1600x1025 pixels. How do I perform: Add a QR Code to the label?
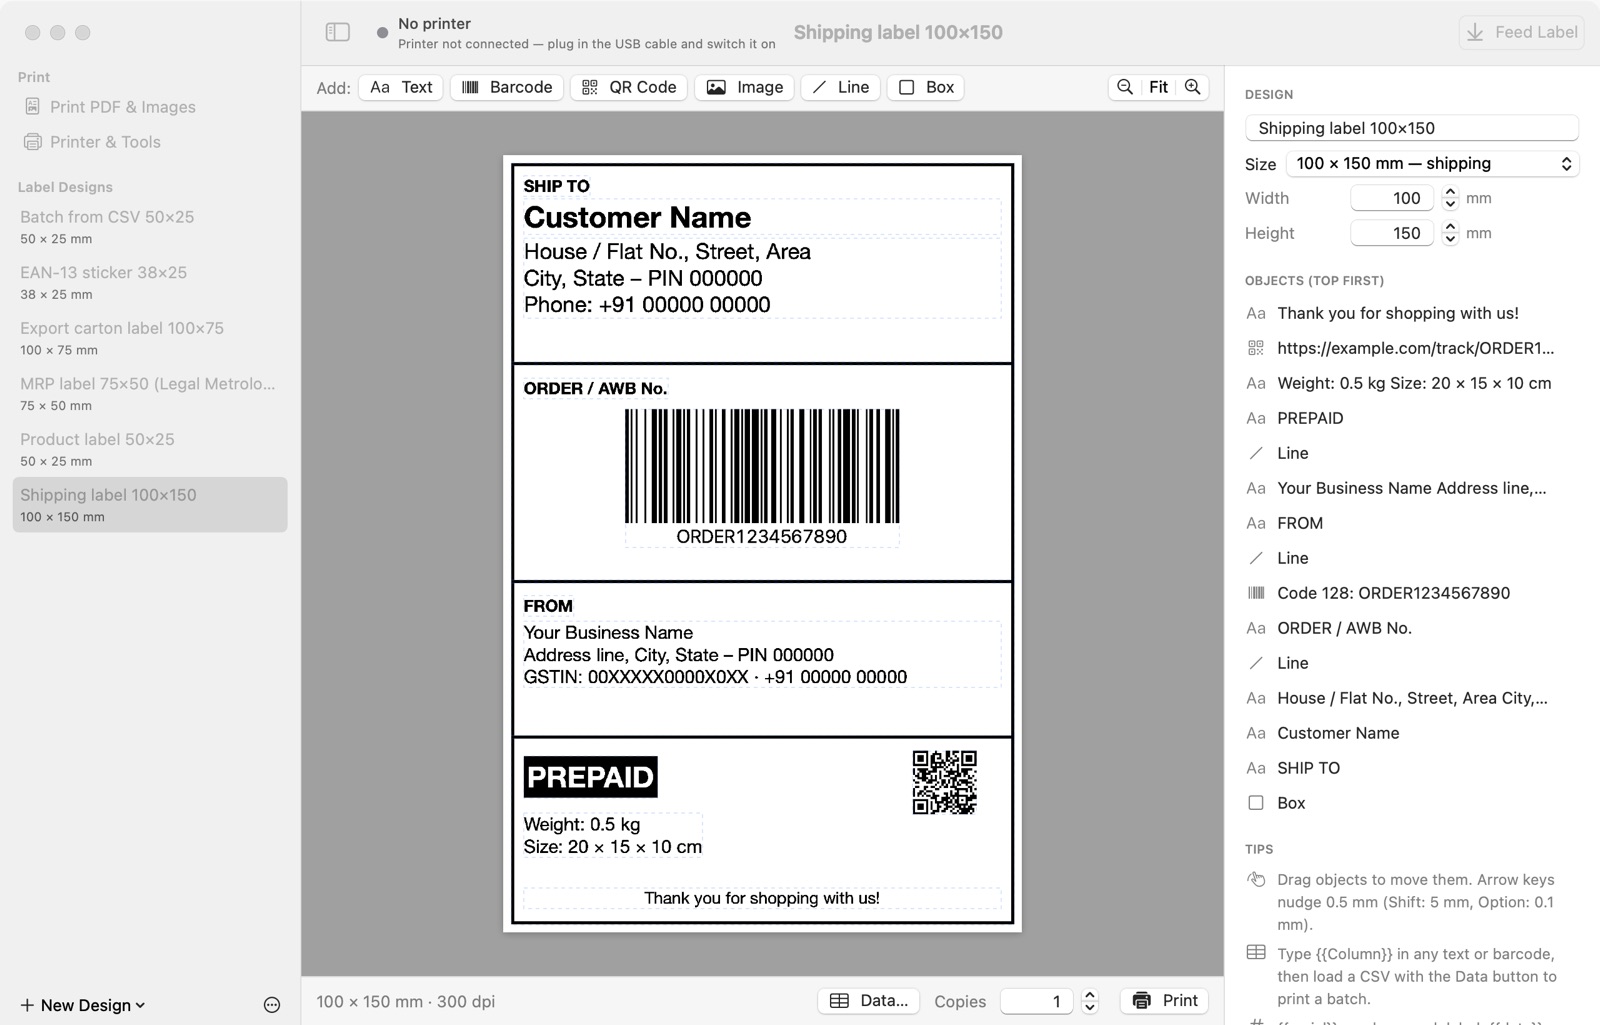click(x=629, y=87)
